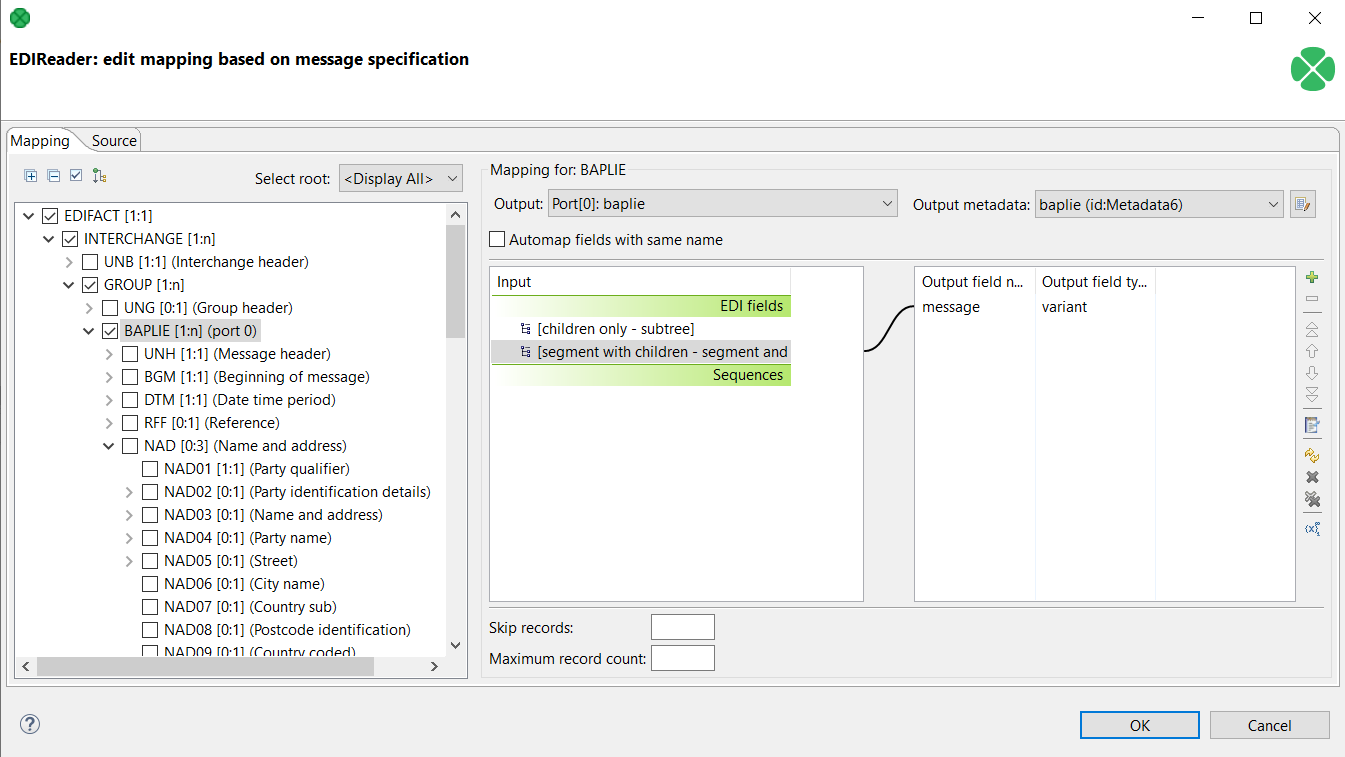The height and width of the screenshot is (757, 1345).
Task: Enable Automap fields with same name
Action: click(497, 240)
